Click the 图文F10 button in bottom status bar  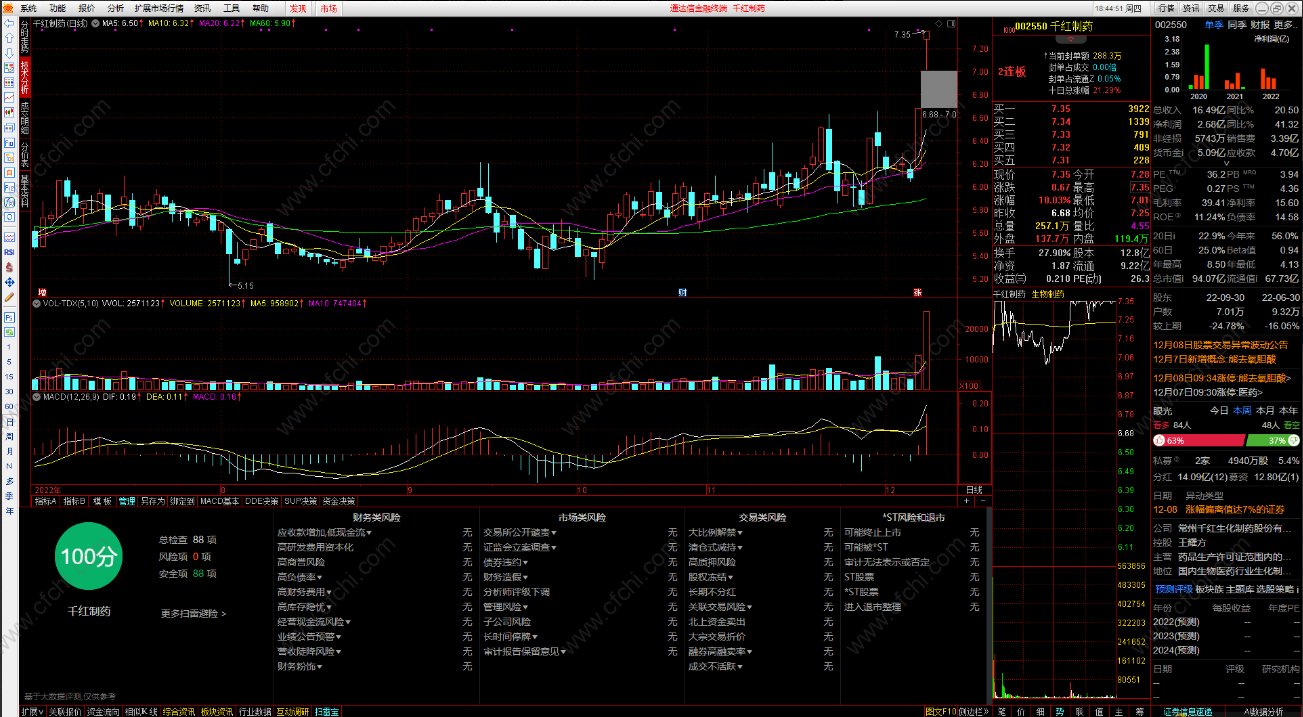tap(940, 711)
